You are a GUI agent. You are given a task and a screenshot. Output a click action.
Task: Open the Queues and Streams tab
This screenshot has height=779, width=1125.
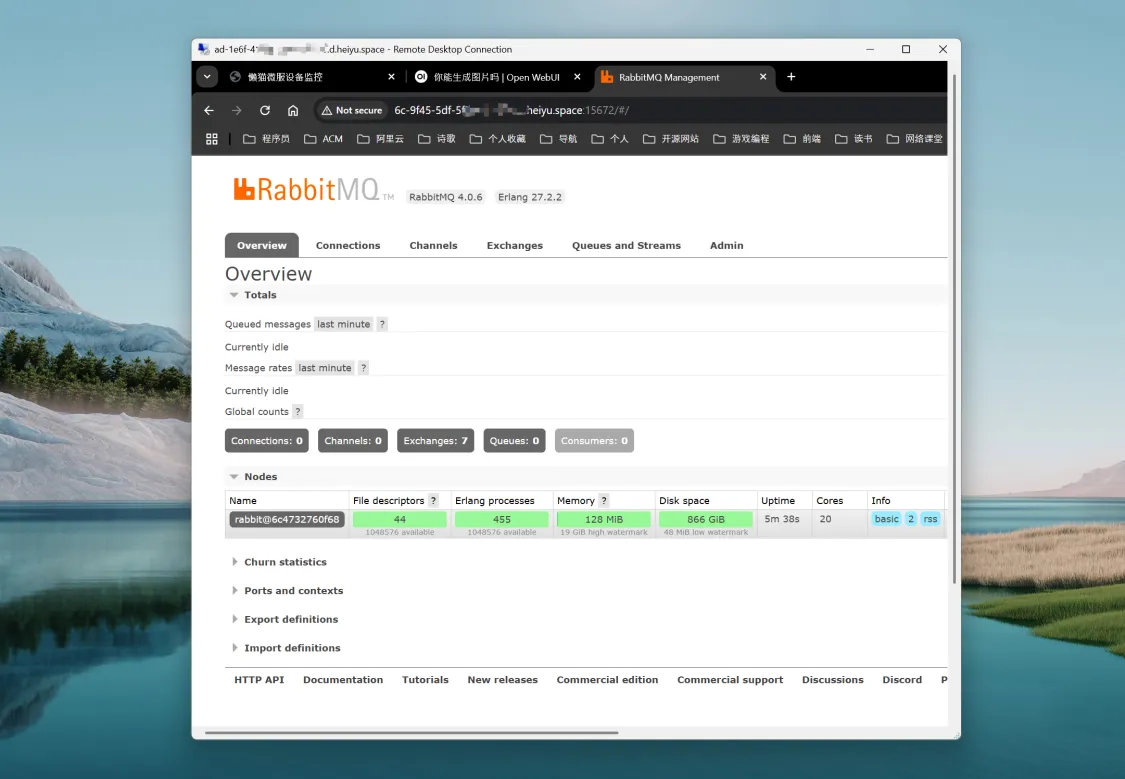coord(626,245)
